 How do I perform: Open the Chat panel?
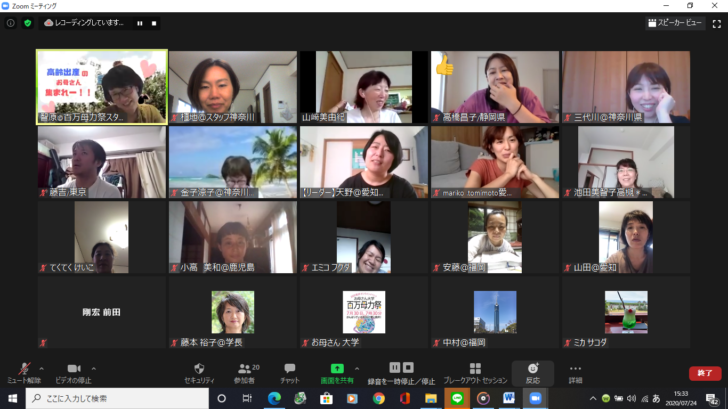click(289, 368)
